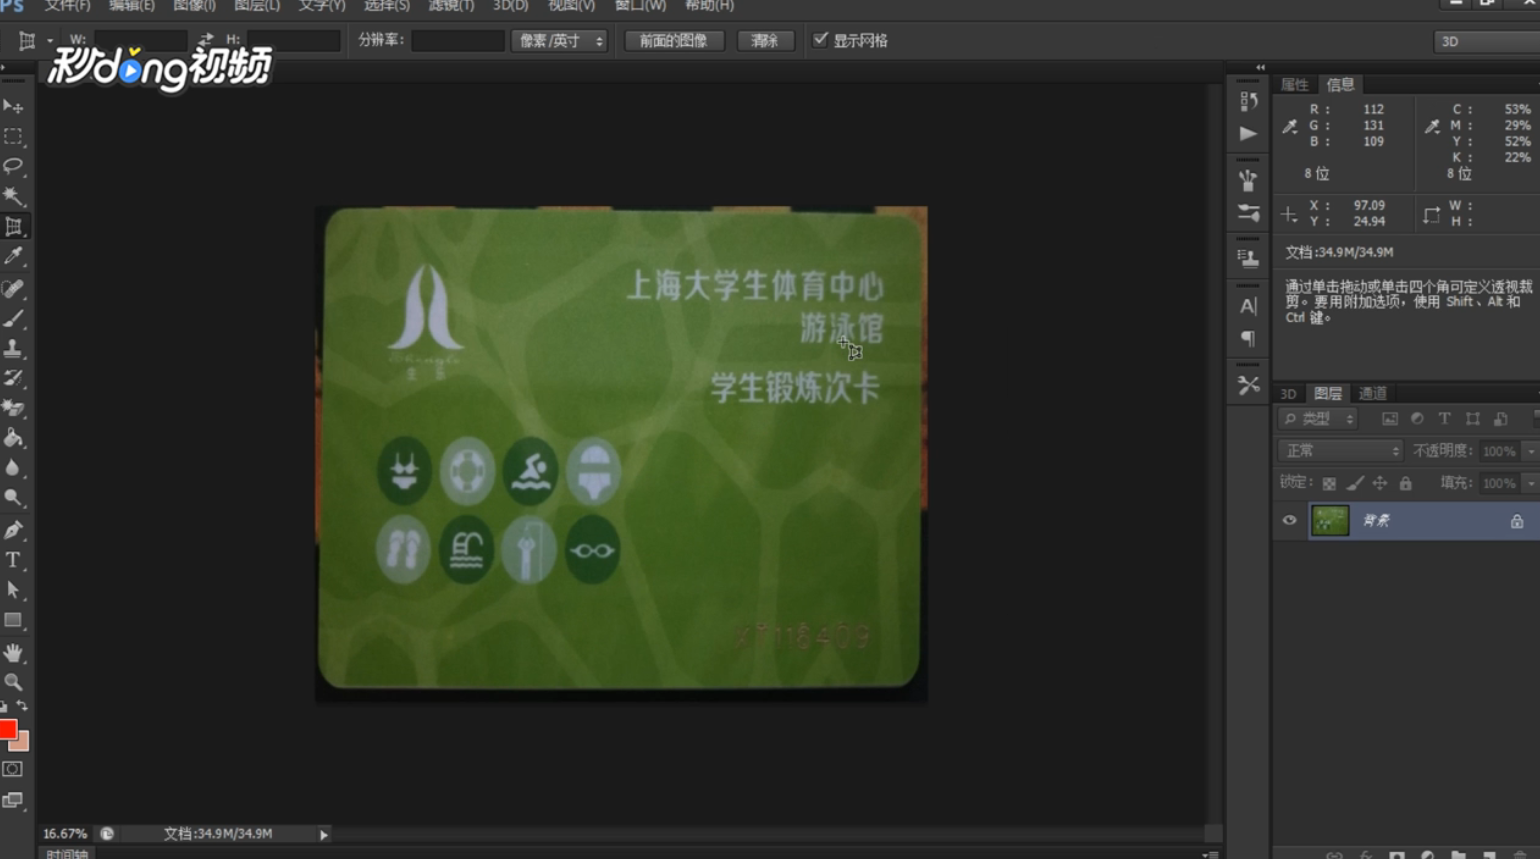Viewport: 1540px width, 859px height.
Task: Toggle lock all padlock icon
Action: coord(1406,483)
